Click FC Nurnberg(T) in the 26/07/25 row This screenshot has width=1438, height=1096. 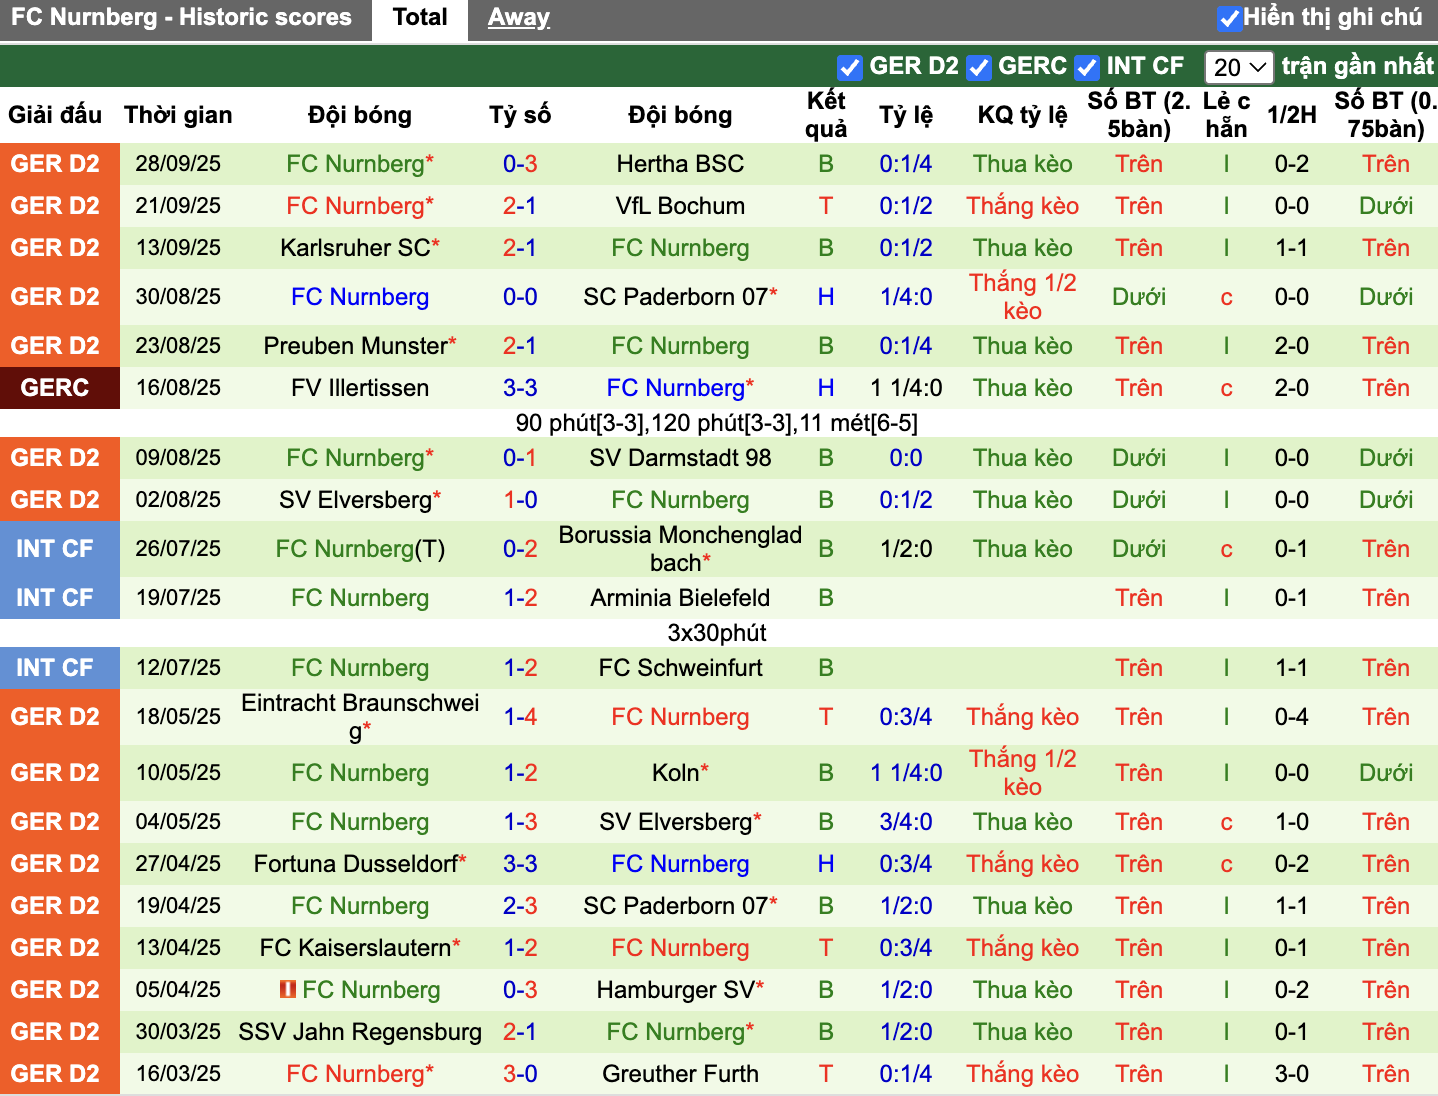tap(360, 549)
